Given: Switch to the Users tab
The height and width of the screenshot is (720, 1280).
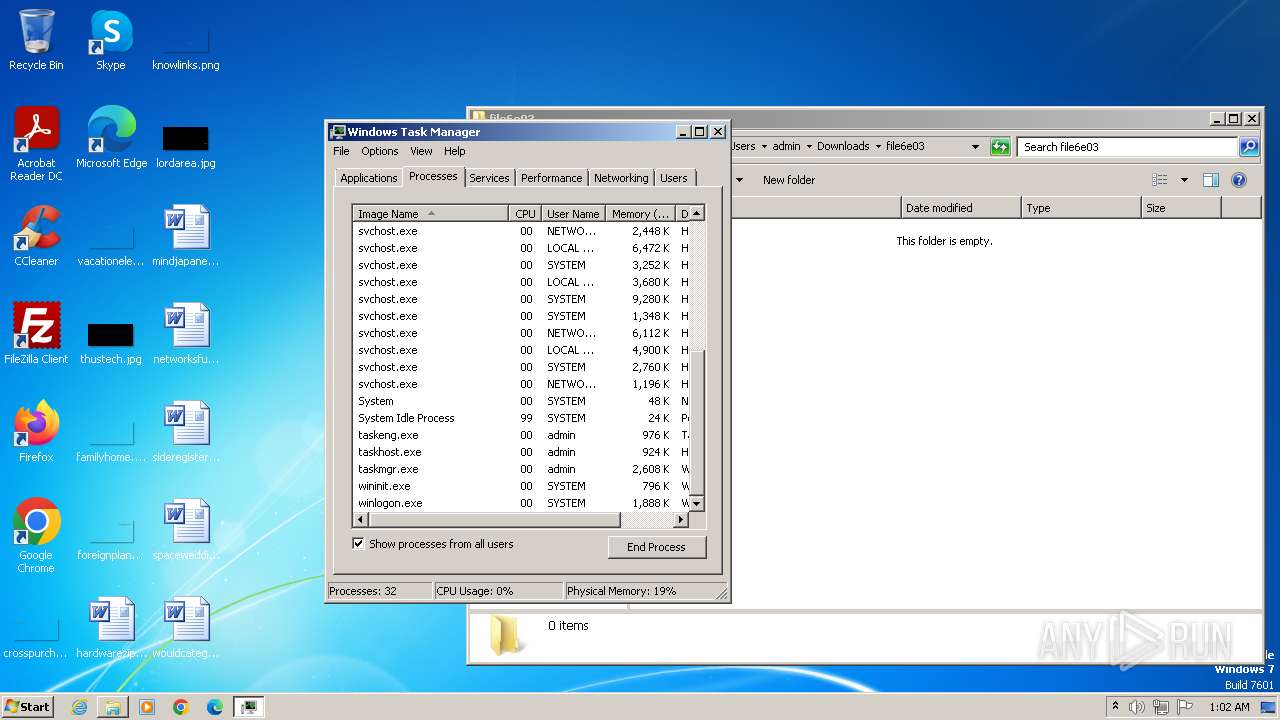Looking at the screenshot, I should tap(674, 178).
